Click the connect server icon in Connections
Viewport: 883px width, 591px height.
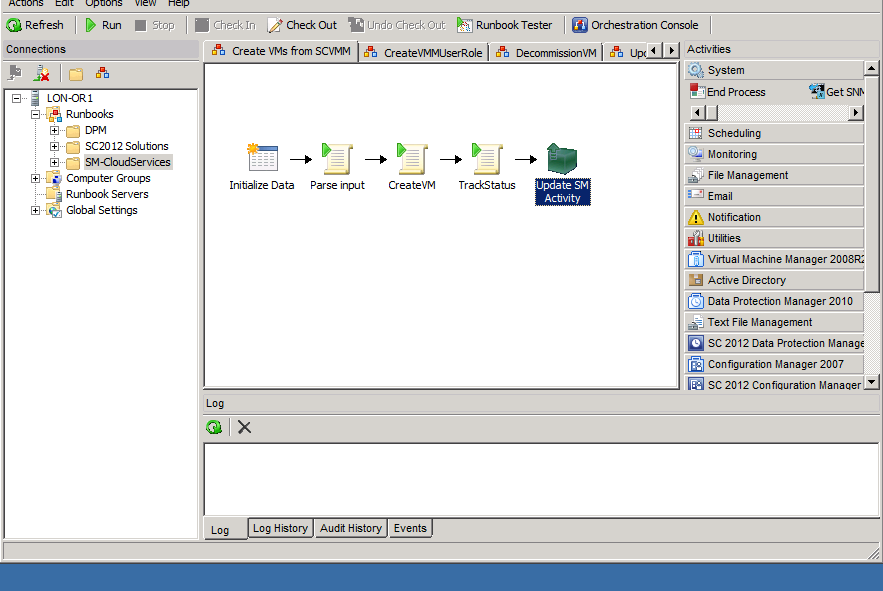tap(15, 73)
